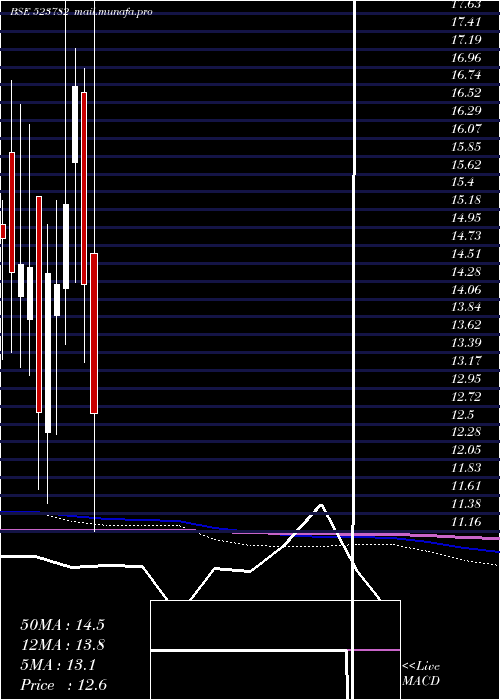Pick the 16.07 price axis value
The width and height of the screenshot is (500, 700).
tap(466, 129)
